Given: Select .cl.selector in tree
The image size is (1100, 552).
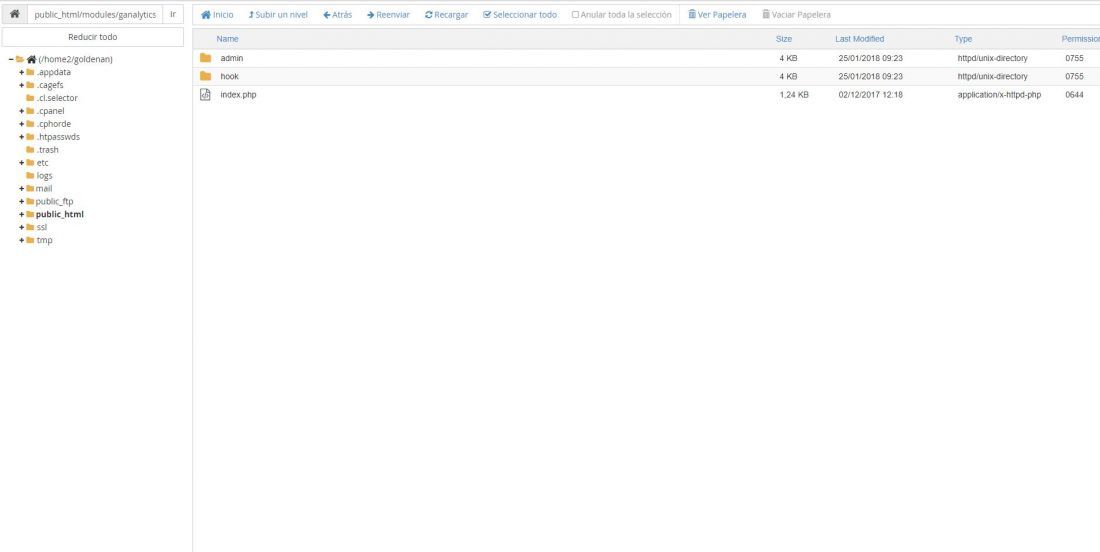Looking at the screenshot, I should (57, 98).
